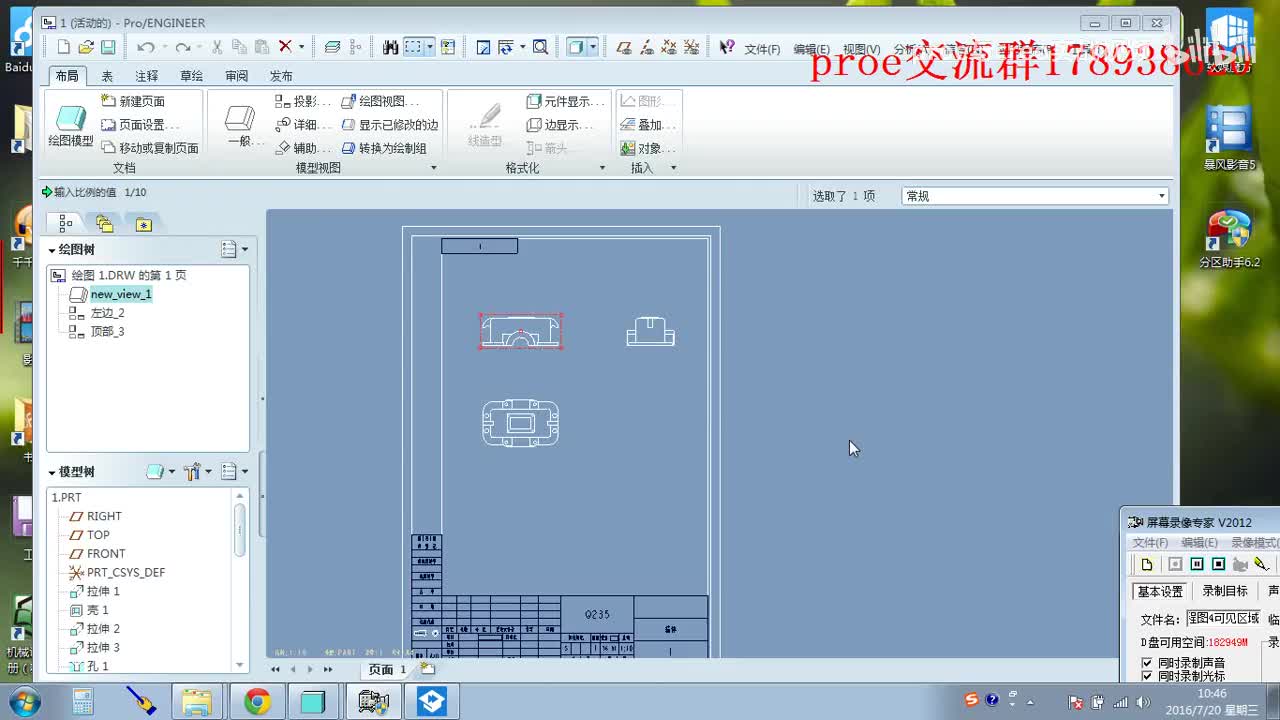This screenshot has width=1280, height=720.
Task: Open the question-mark context help tool
Action: [x=727, y=47]
